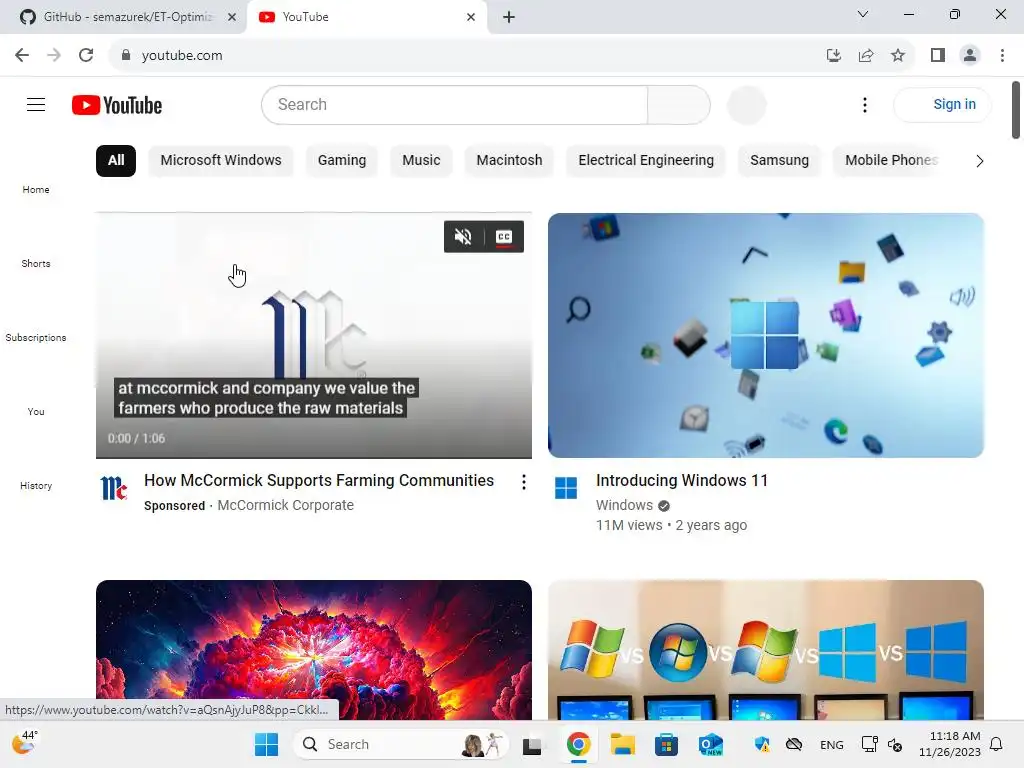Open Microsoft Store from taskbar

[x=666, y=744]
